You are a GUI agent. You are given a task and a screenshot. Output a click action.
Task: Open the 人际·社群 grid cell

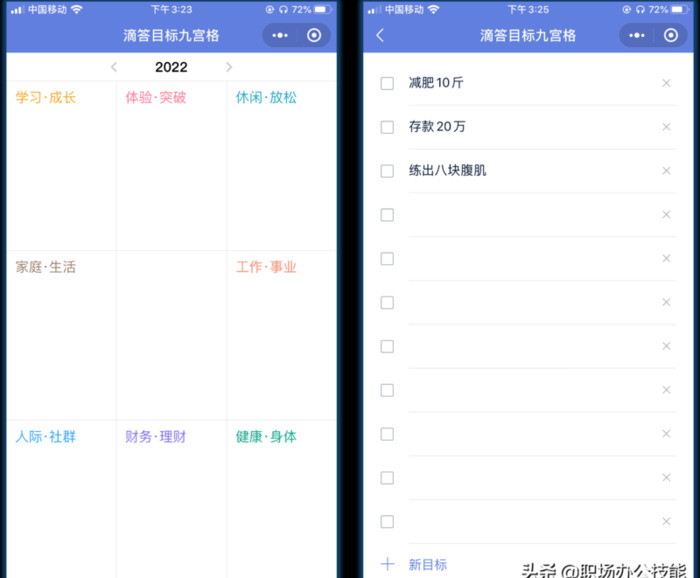click(x=62, y=499)
